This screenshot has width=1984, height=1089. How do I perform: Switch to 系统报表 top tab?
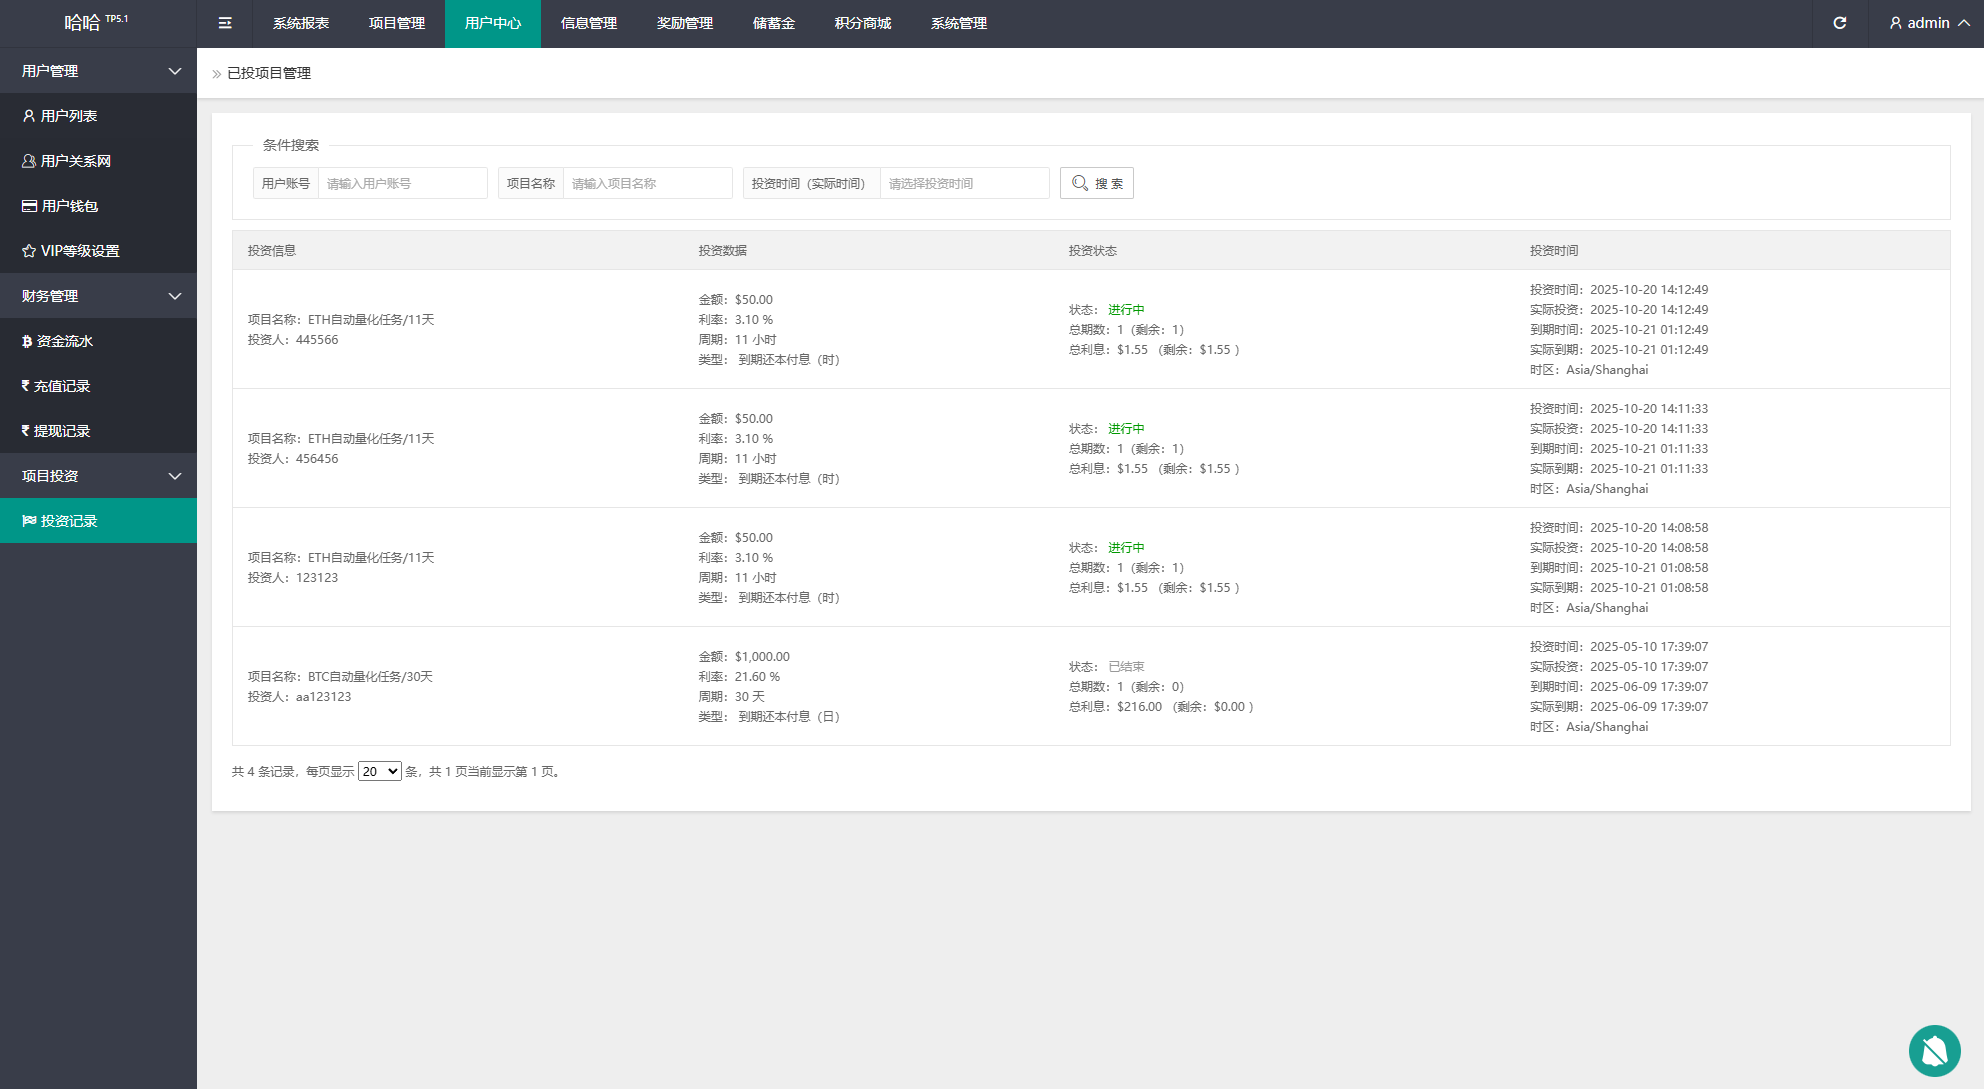(301, 23)
